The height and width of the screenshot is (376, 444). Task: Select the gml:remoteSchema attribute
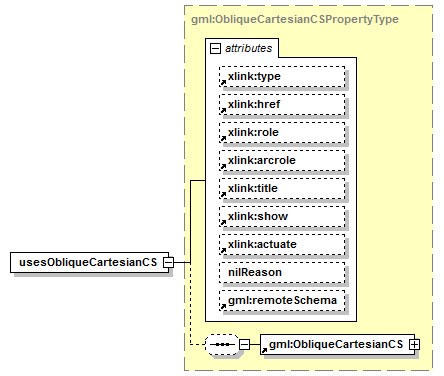click(x=282, y=301)
